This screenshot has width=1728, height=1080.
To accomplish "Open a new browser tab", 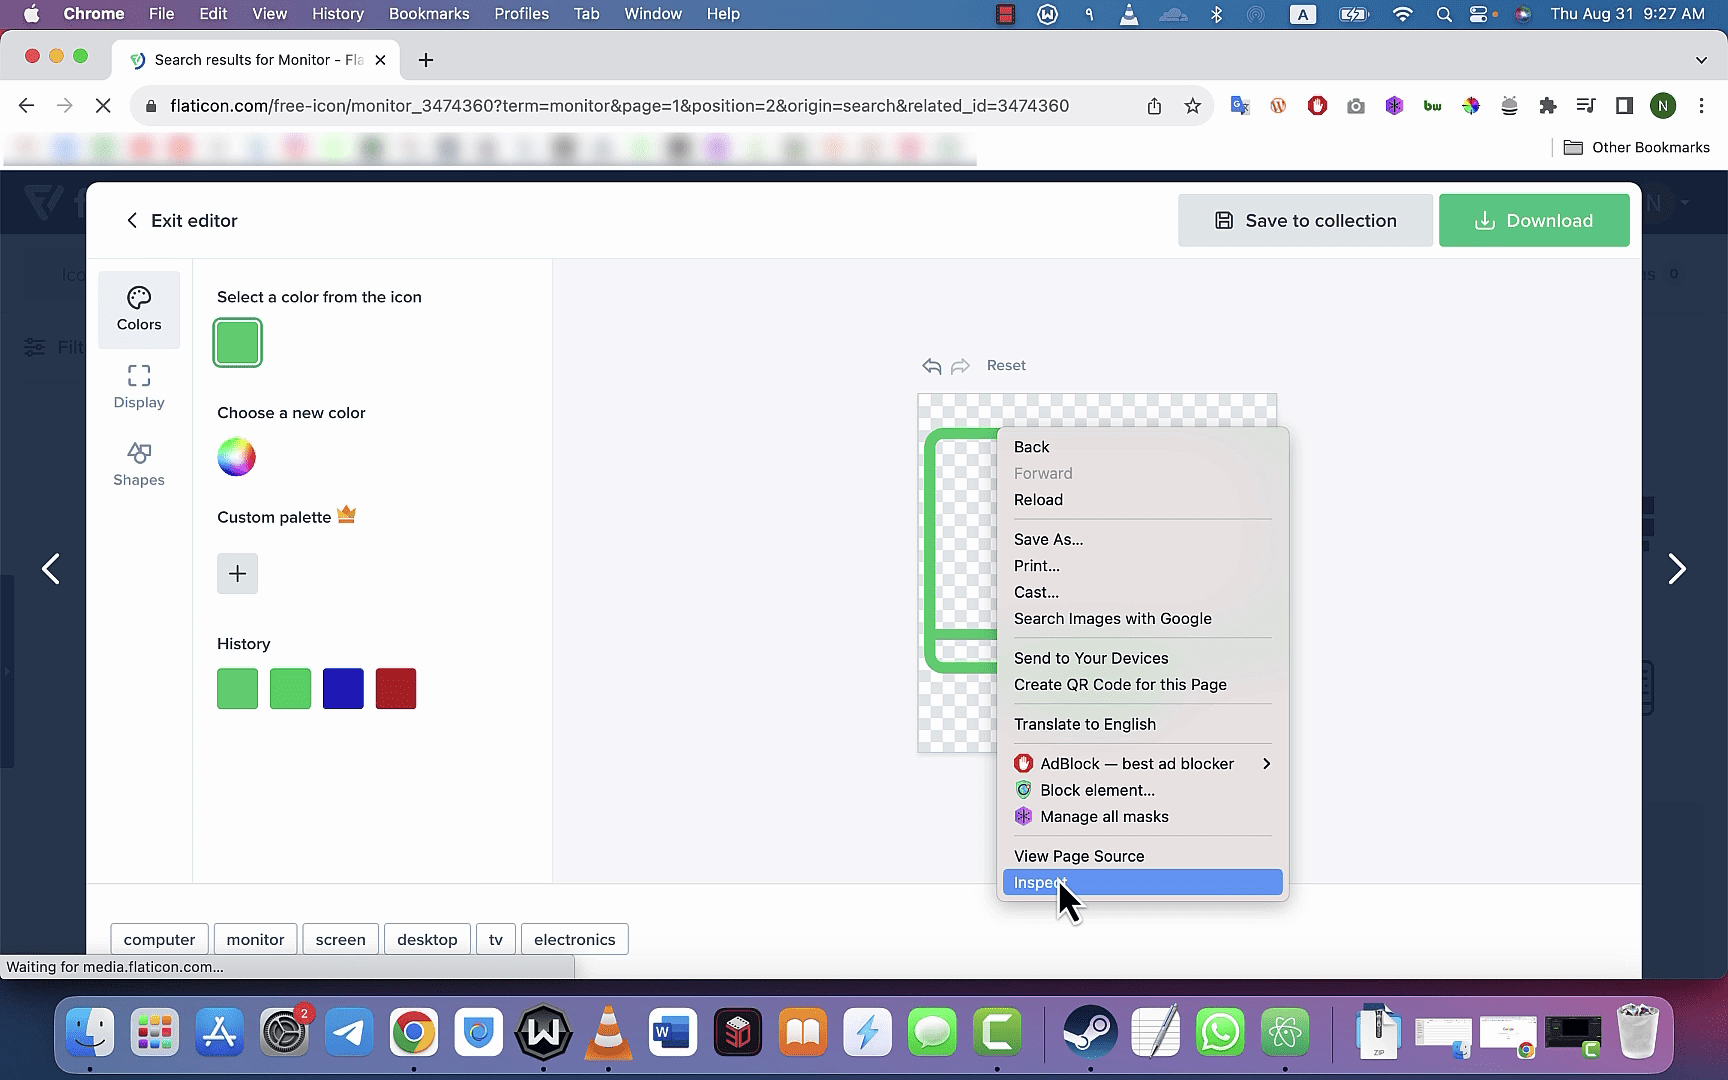I will click(x=426, y=60).
